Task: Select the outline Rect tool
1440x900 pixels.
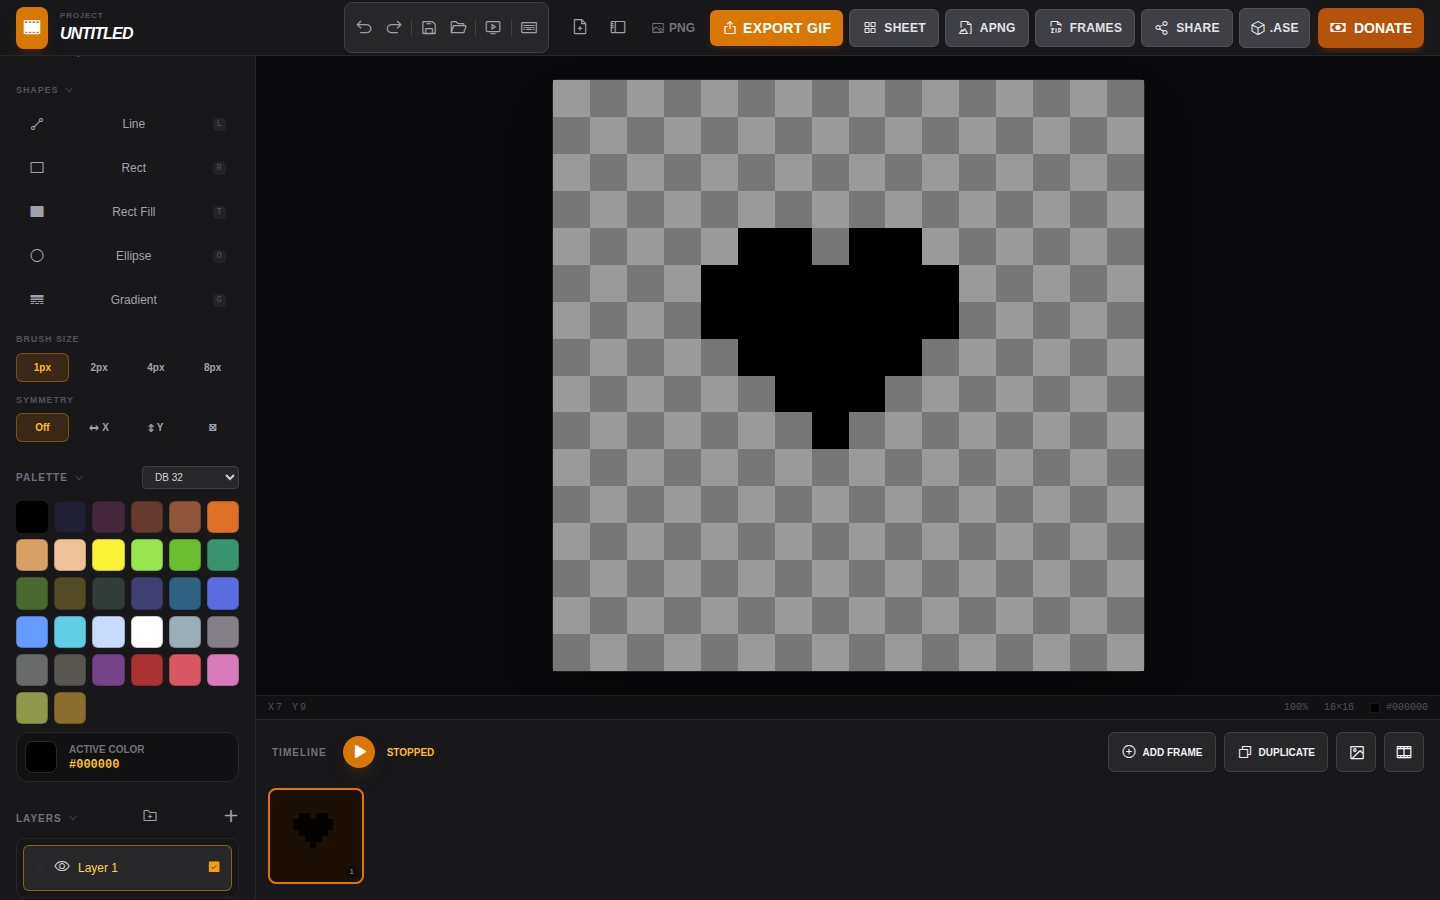Action: coord(127,168)
